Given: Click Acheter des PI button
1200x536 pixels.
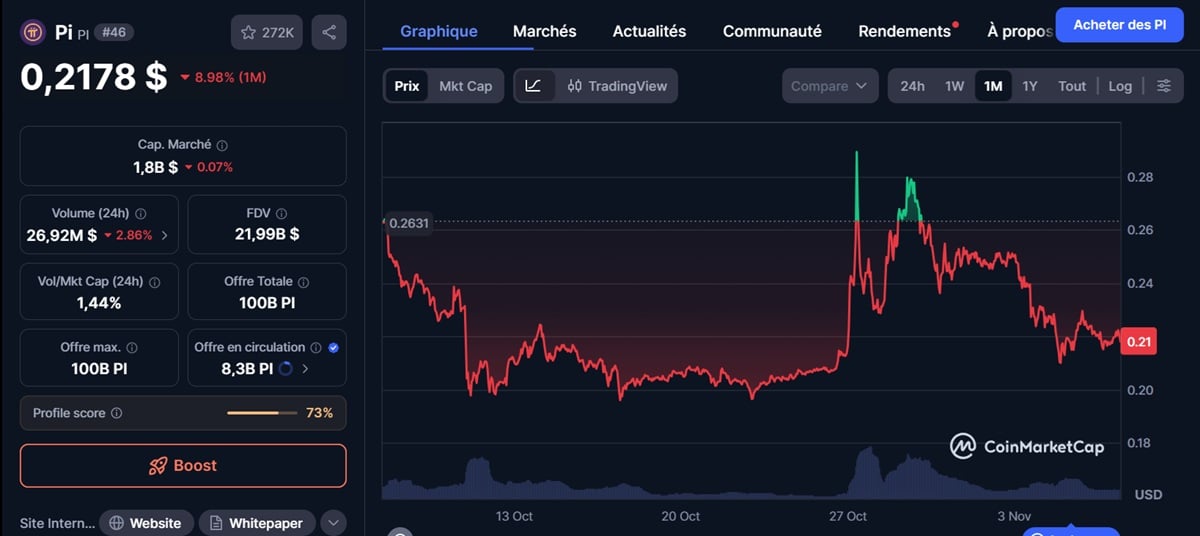Looking at the screenshot, I should pyautogui.click(x=1119, y=24).
